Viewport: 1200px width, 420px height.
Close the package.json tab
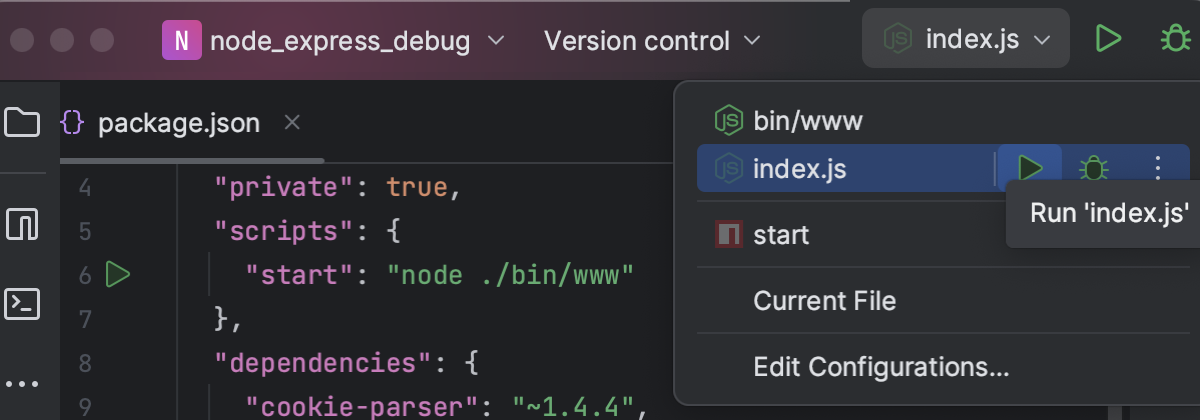coord(292,122)
